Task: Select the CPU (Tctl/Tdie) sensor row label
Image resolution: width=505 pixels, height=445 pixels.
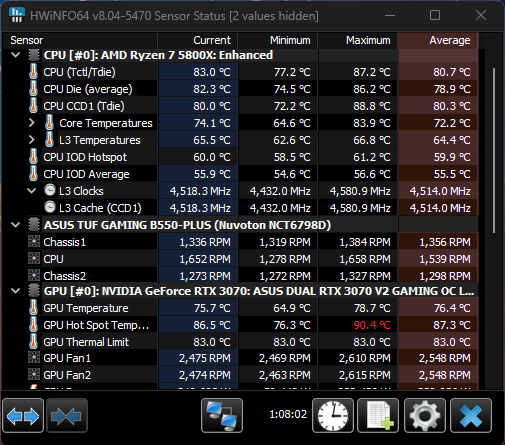Action: pyautogui.click(x=79, y=72)
